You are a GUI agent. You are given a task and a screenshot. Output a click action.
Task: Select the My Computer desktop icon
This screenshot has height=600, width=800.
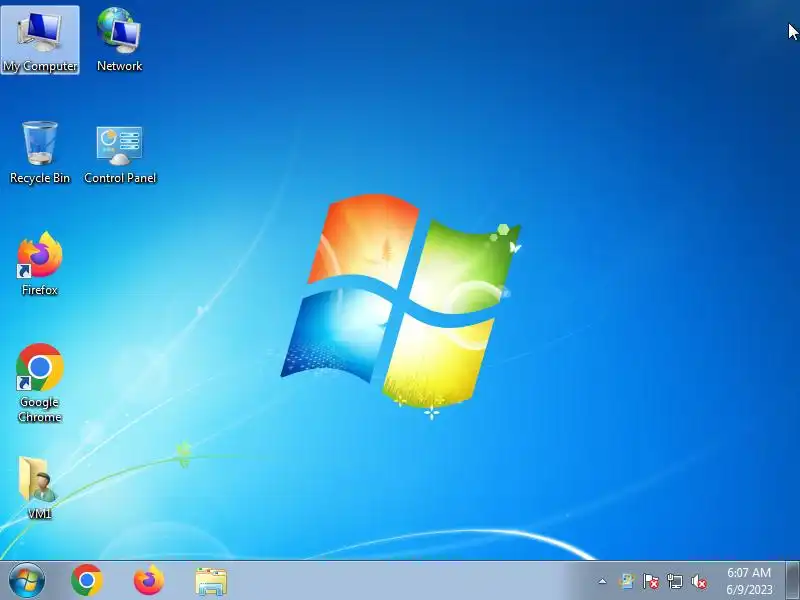(40, 40)
